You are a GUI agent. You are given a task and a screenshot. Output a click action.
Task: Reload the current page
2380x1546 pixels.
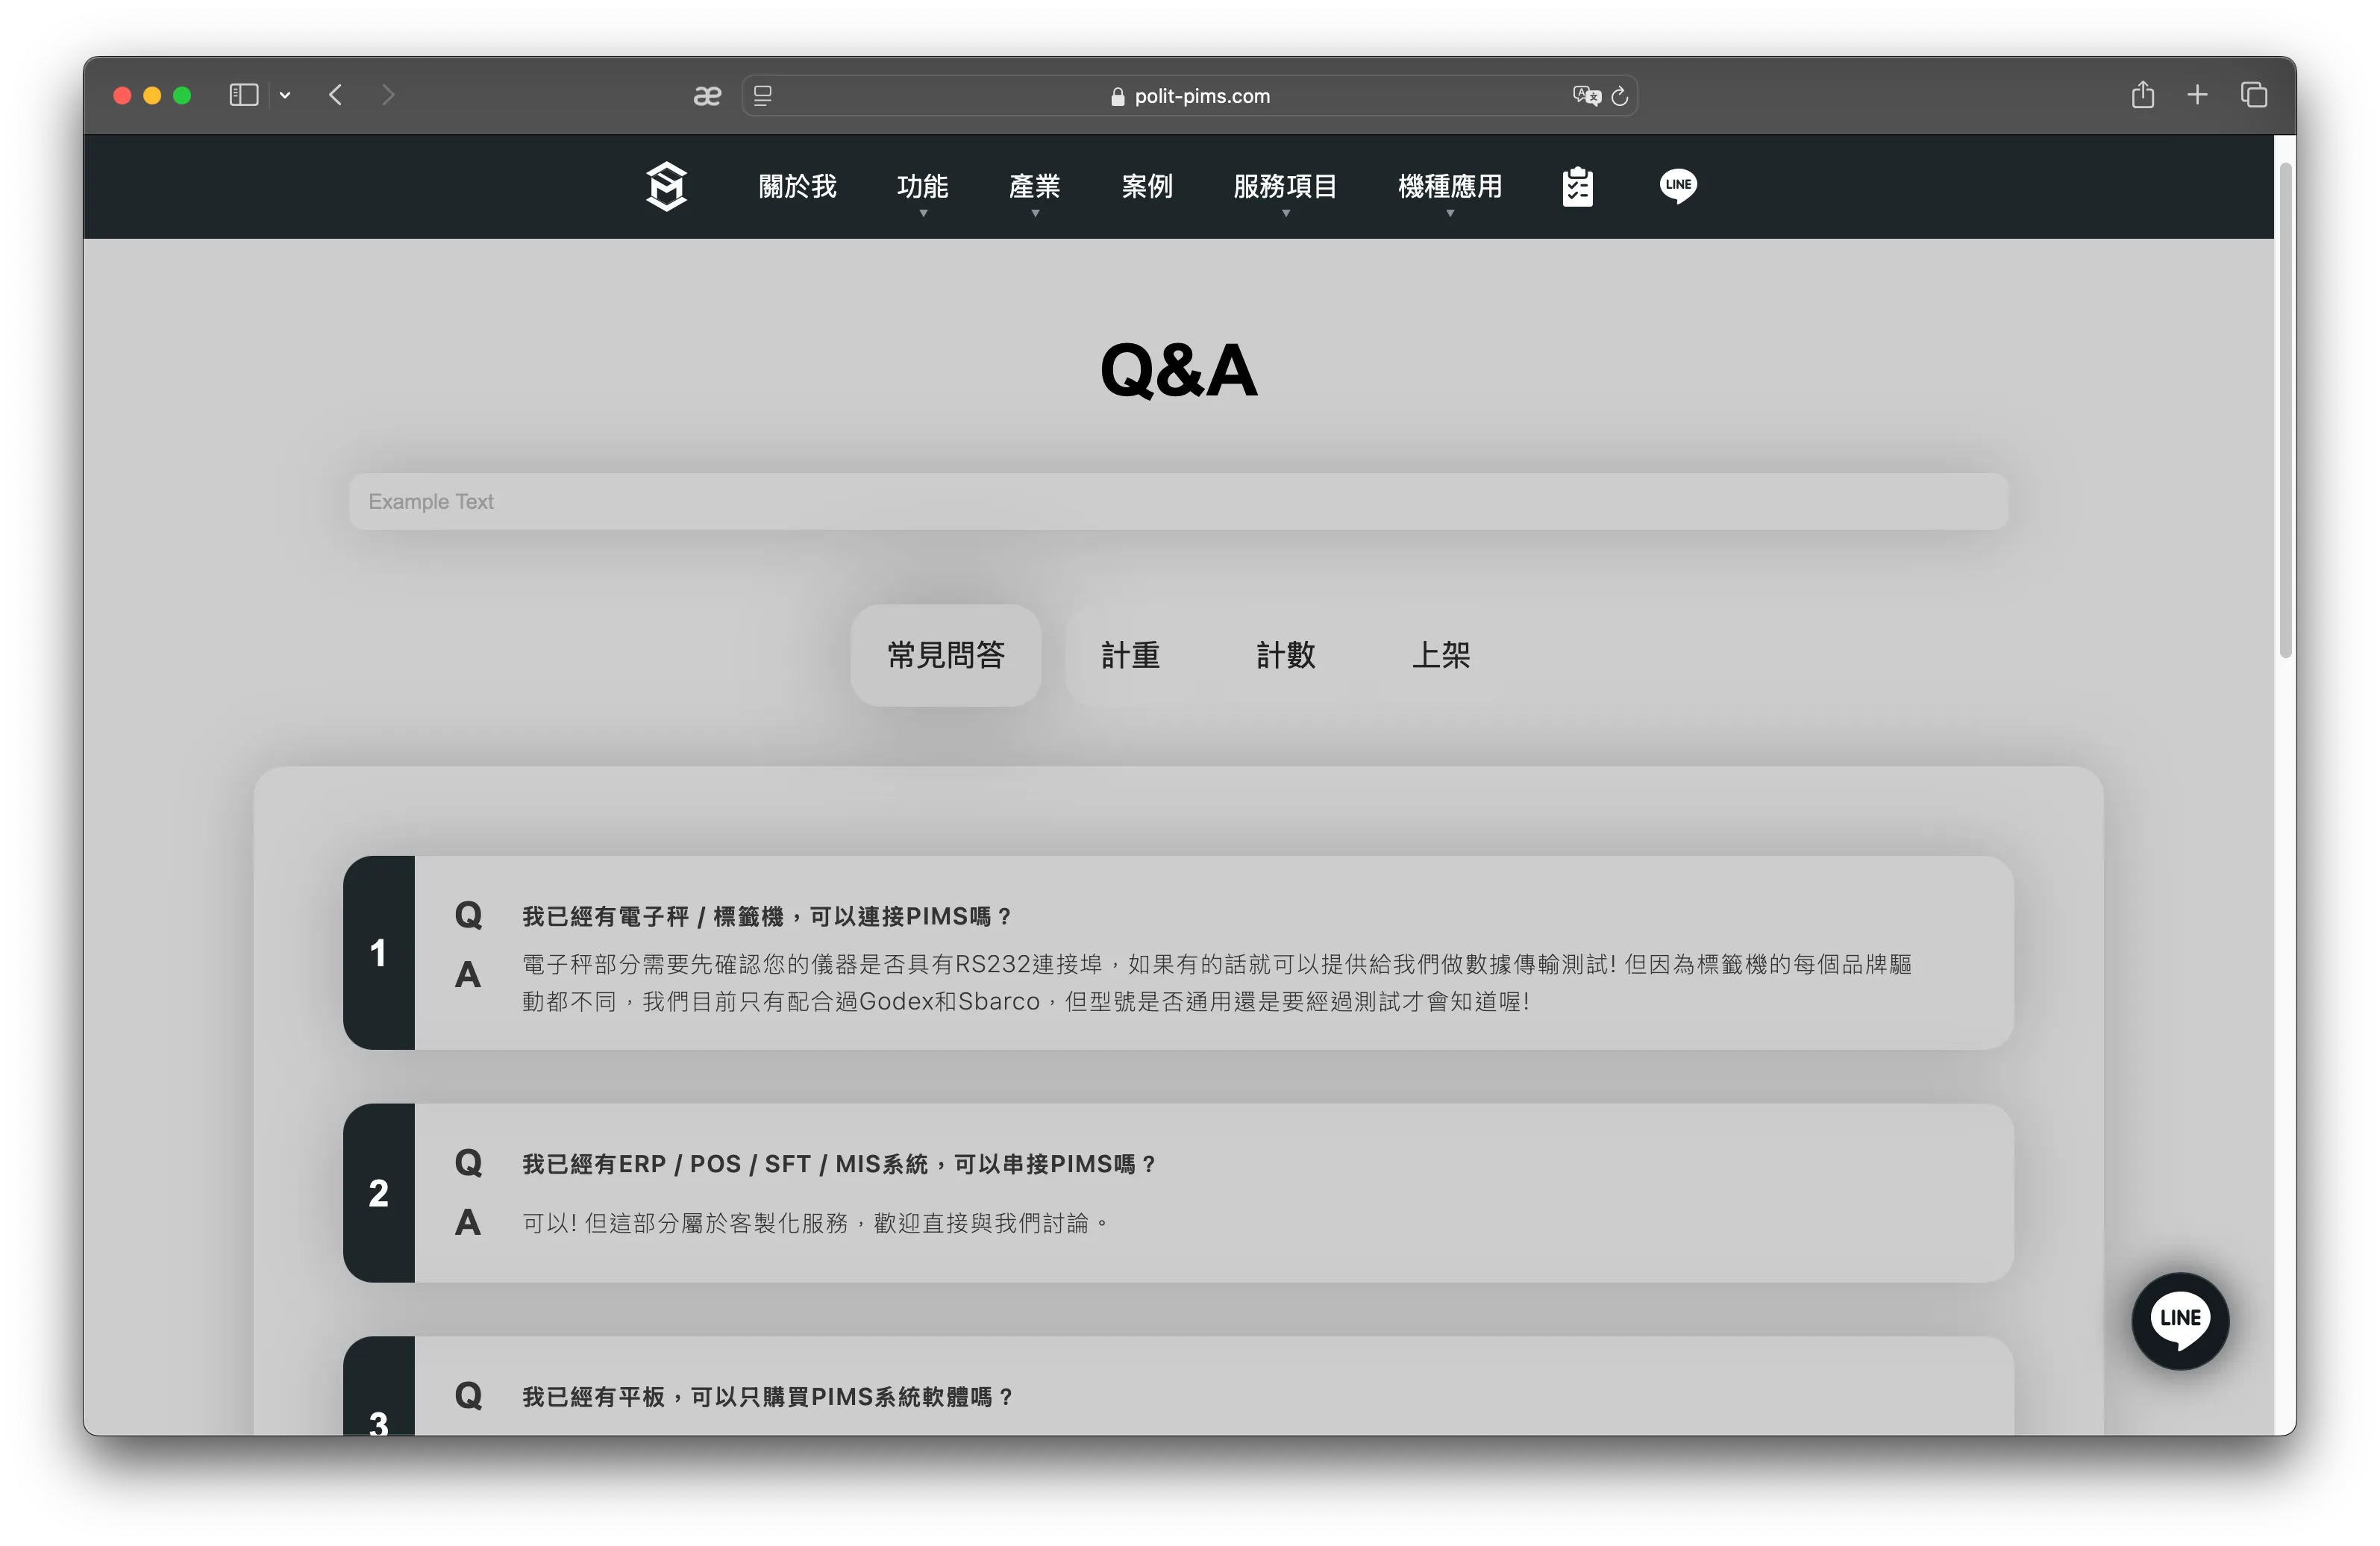(x=1620, y=96)
